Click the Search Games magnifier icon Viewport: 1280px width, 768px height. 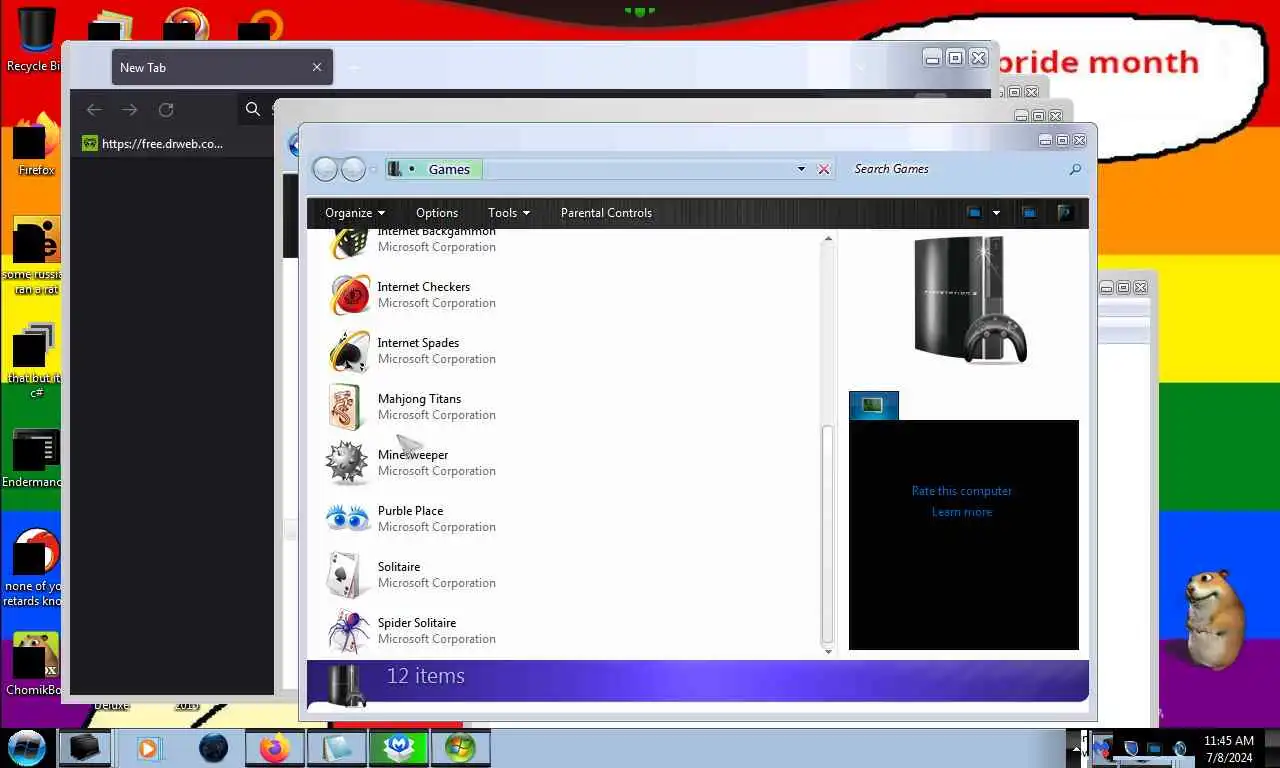[x=1075, y=169]
